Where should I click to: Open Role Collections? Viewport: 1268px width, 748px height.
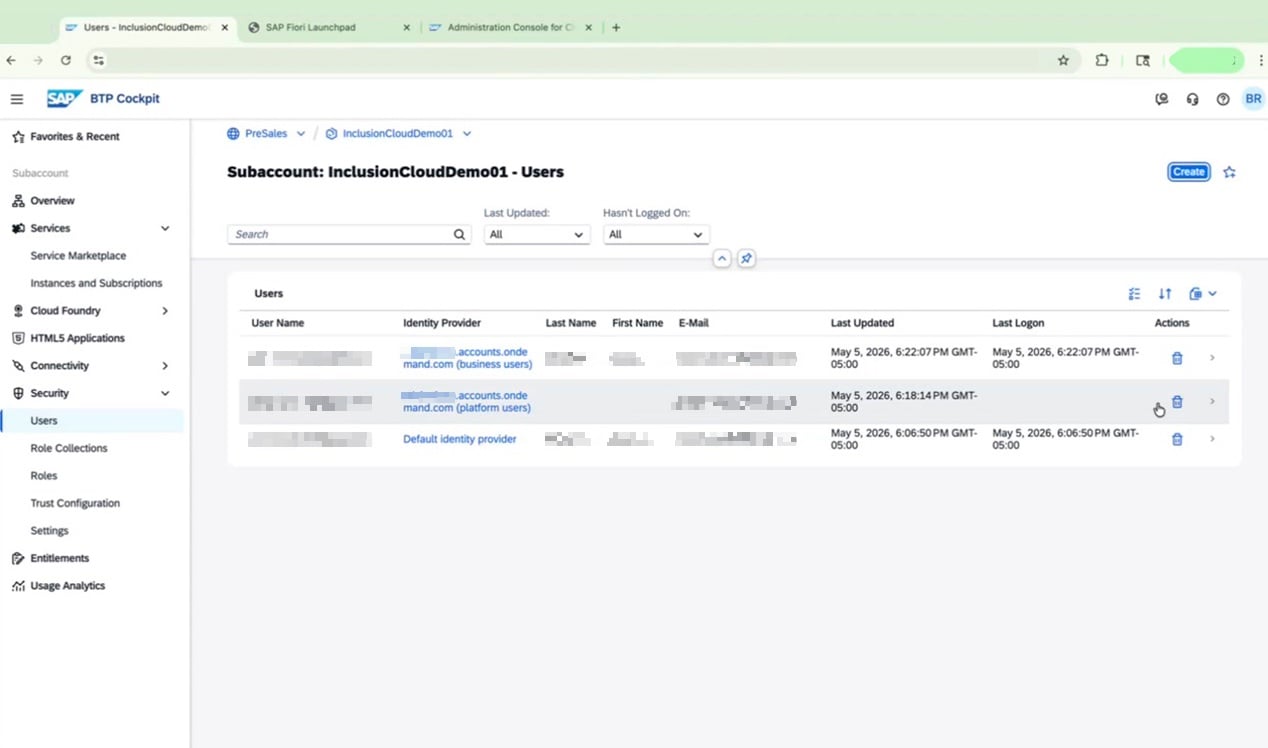pos(69,449)
